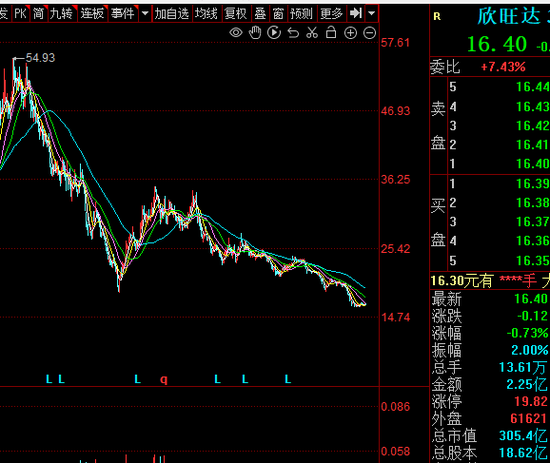
Task: Select buy level 3 price 16.37
Action: (x=532, y=222)
